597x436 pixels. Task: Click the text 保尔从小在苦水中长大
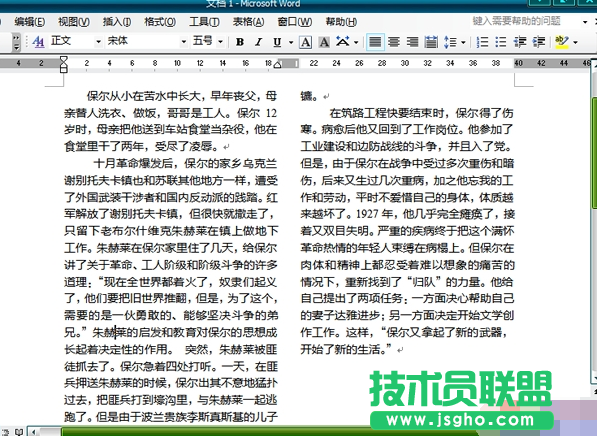(x=143, y=96)
